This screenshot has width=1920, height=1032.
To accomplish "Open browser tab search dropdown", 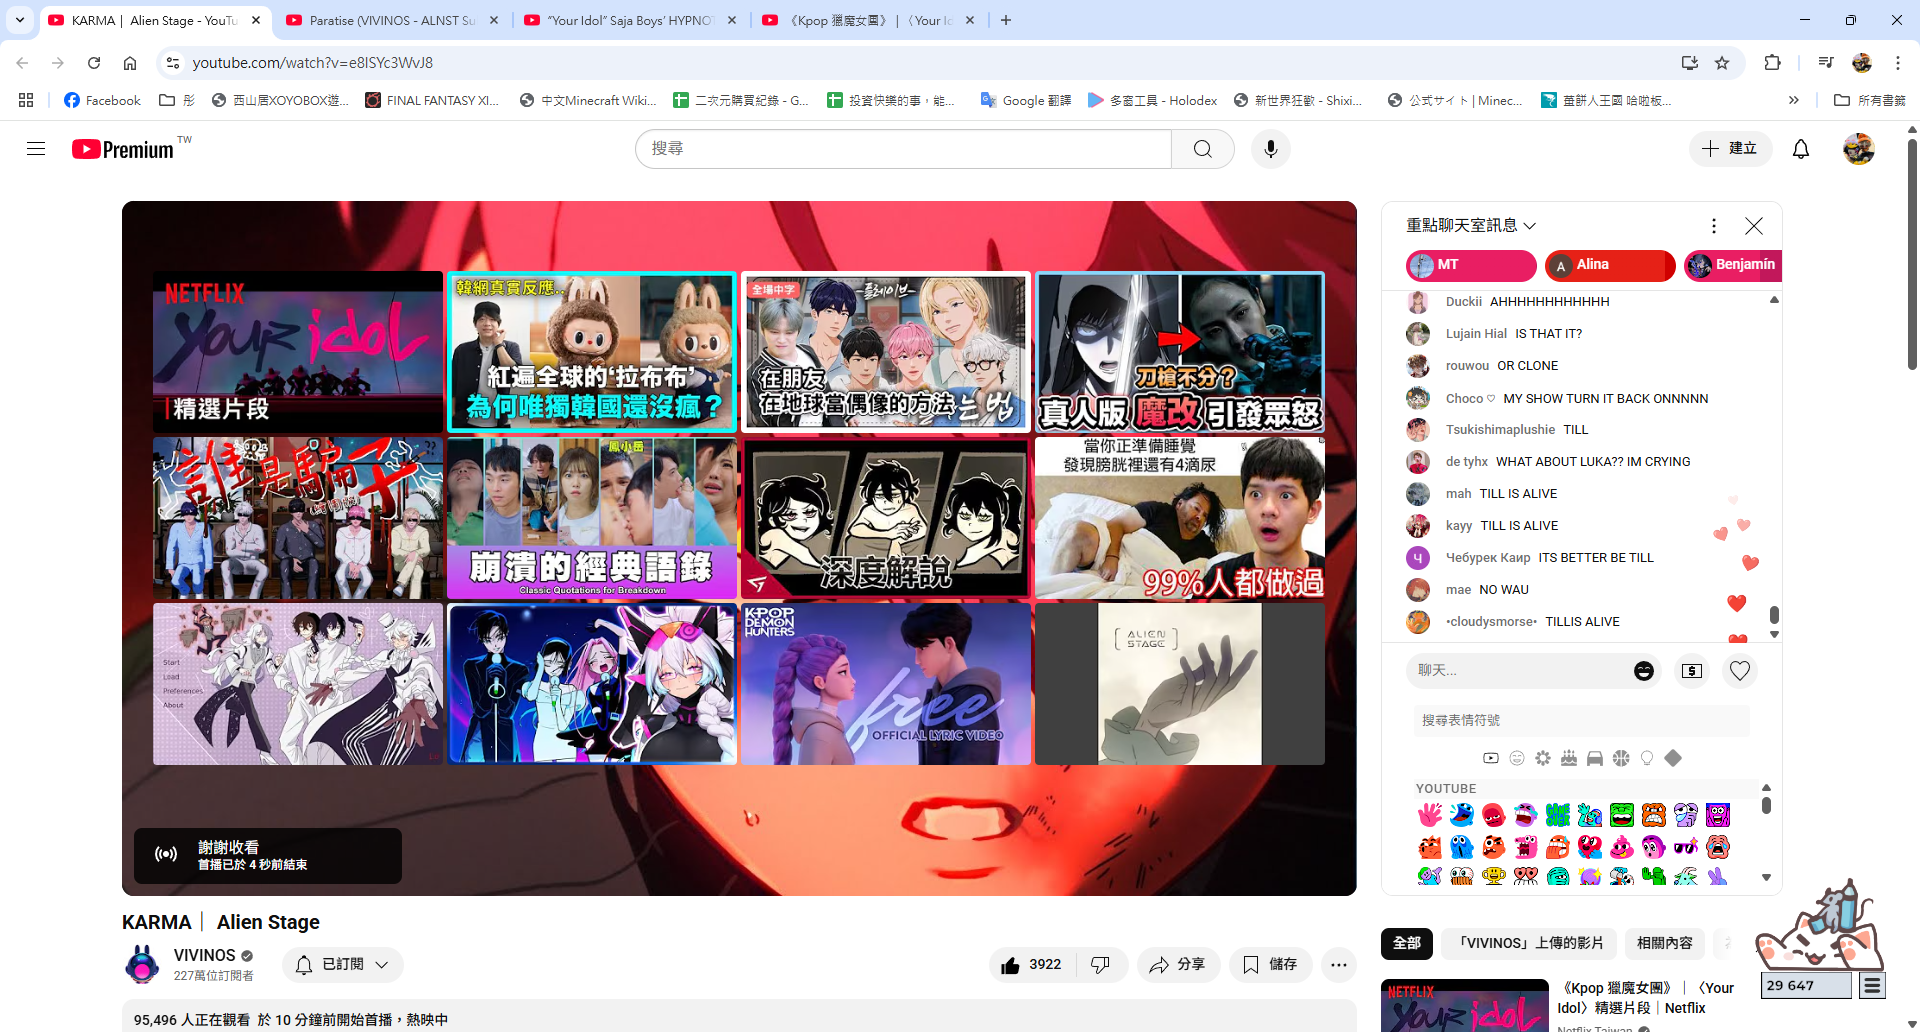I will (20, 20).
